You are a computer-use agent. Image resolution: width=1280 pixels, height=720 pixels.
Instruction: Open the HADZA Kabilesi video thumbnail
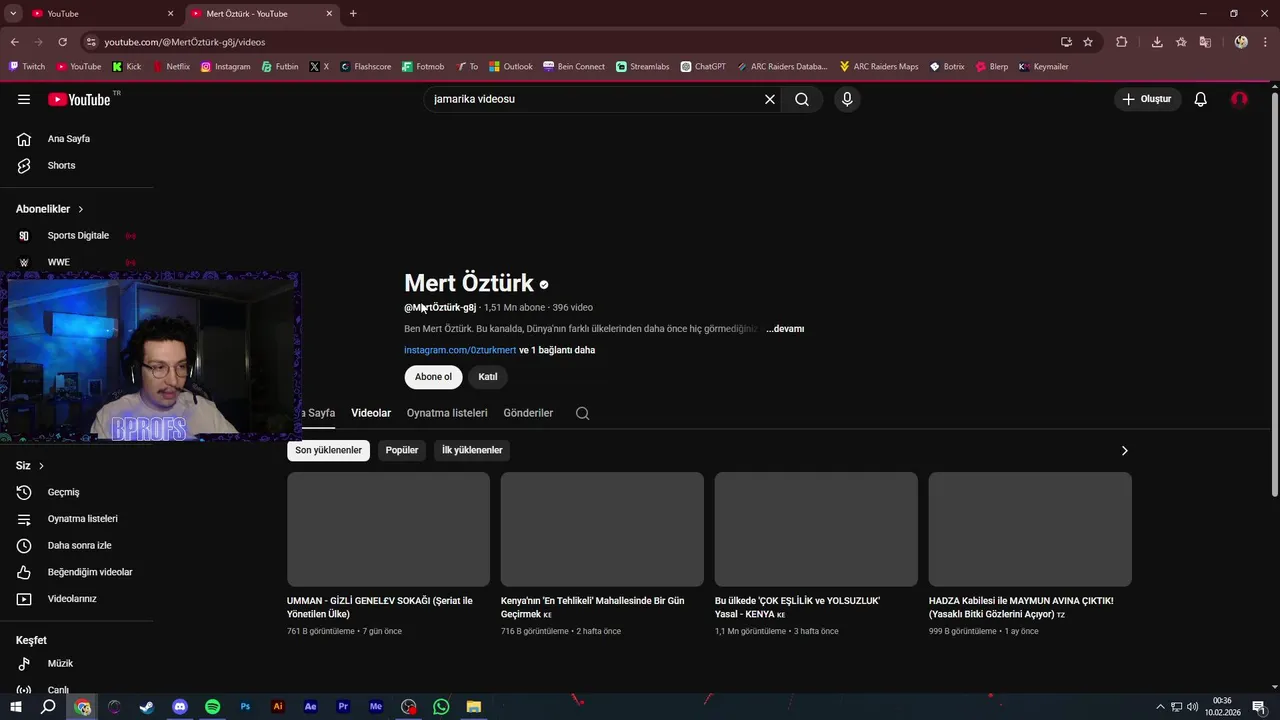coord(1030,529)
